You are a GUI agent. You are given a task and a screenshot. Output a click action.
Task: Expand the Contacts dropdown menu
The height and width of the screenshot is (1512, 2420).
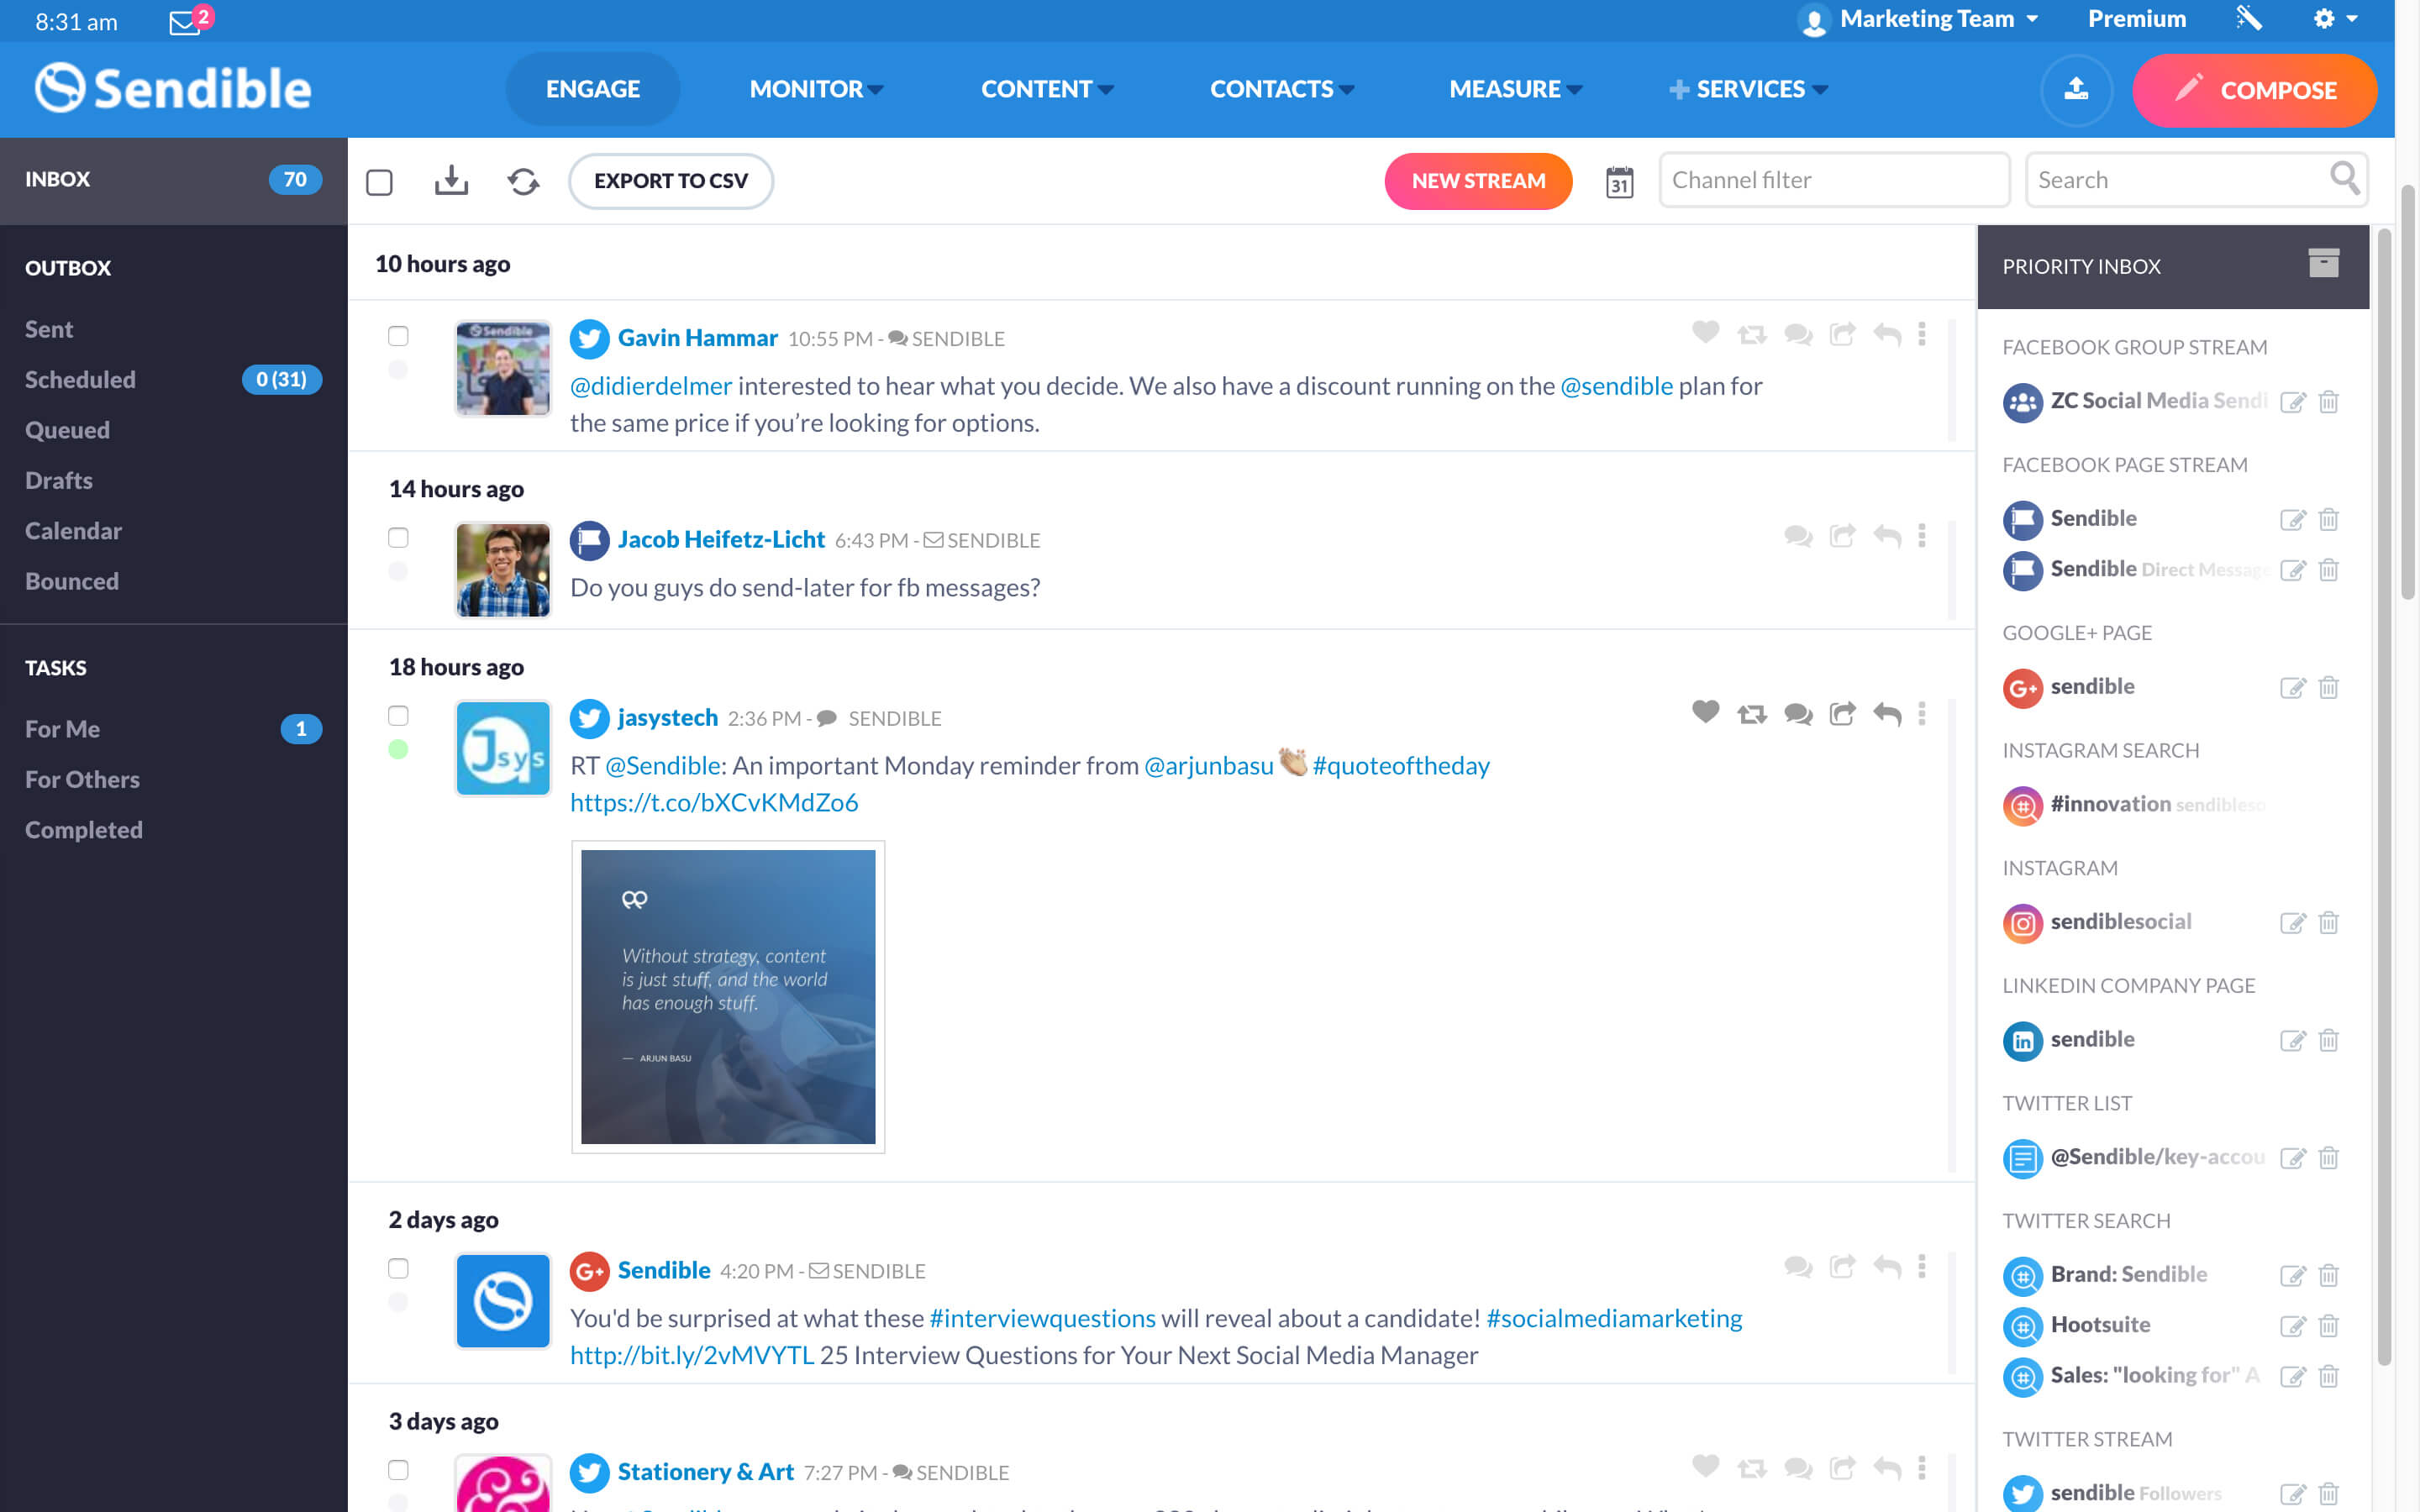pos(1282,89)
